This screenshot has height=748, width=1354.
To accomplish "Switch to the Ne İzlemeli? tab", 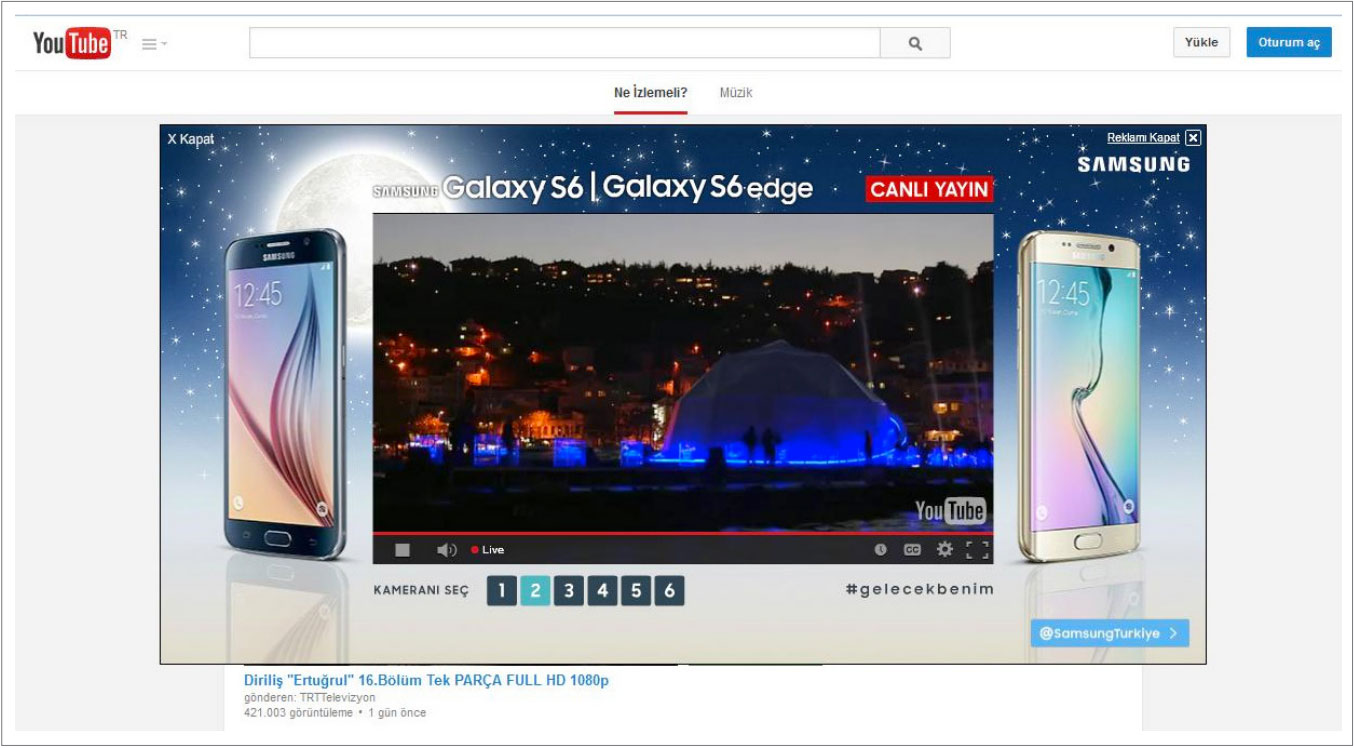I will coord(650,93).
